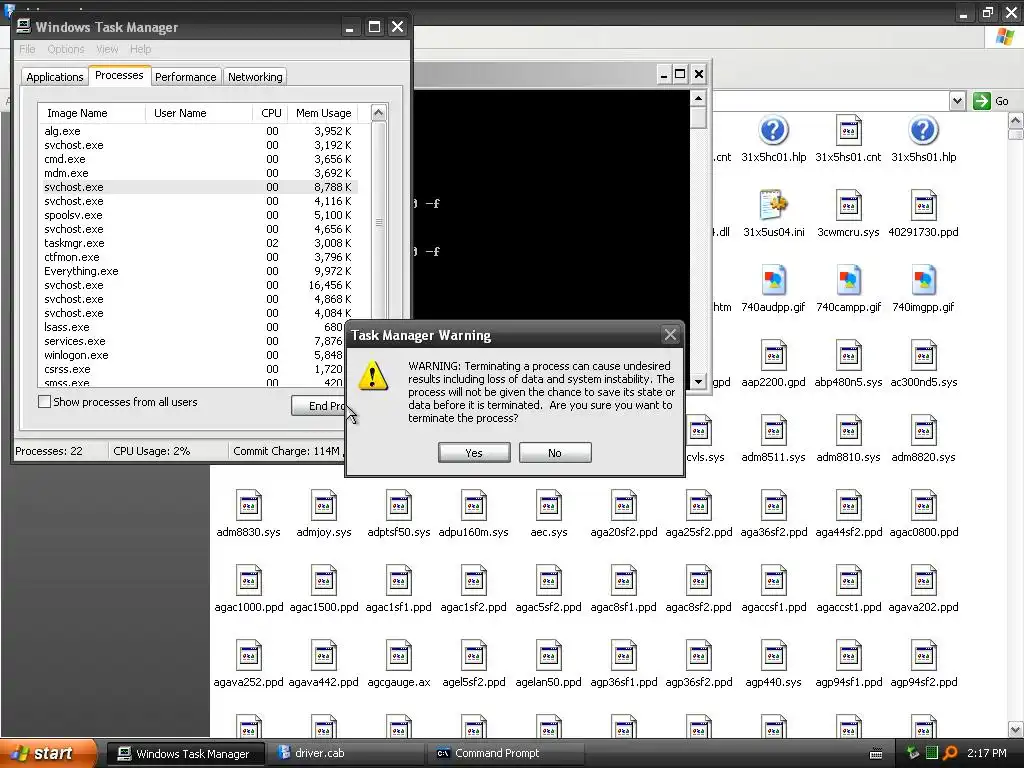The height and width of the screenshot is (768, 1024).
Task: Select the ac300nd5.sys file icon
Action: coord(923,355)
